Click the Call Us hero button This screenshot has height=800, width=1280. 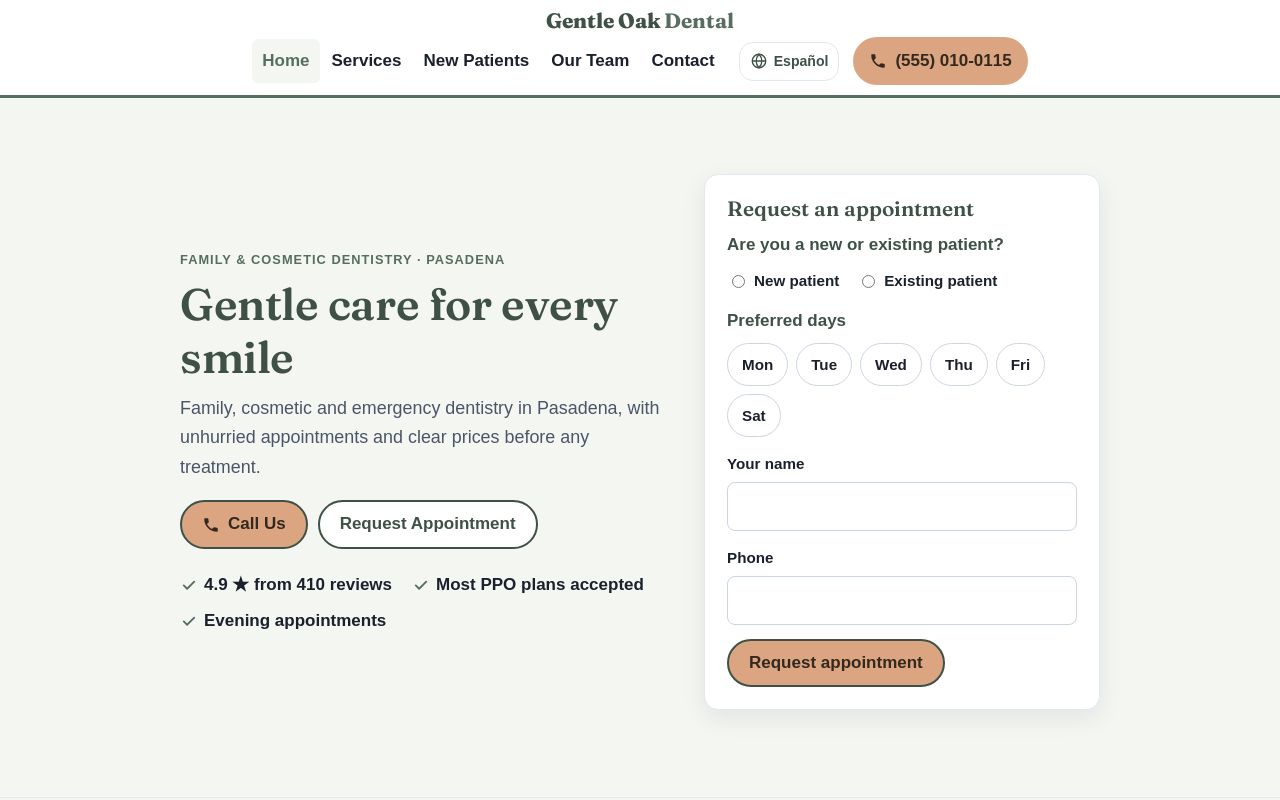[x=244, y=524]
